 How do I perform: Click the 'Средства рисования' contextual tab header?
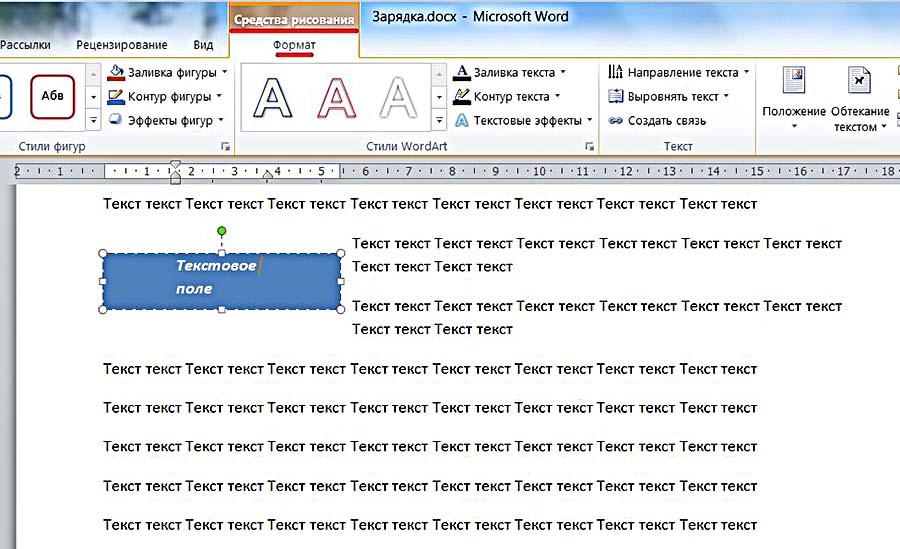coord(294,20)
